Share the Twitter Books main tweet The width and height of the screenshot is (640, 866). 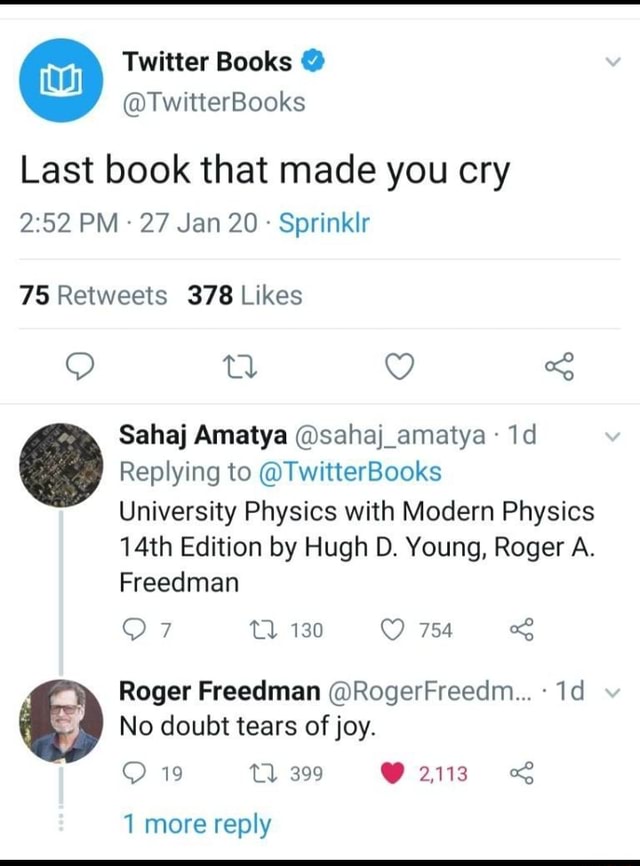pyautogui.click(x=559, y=367)
